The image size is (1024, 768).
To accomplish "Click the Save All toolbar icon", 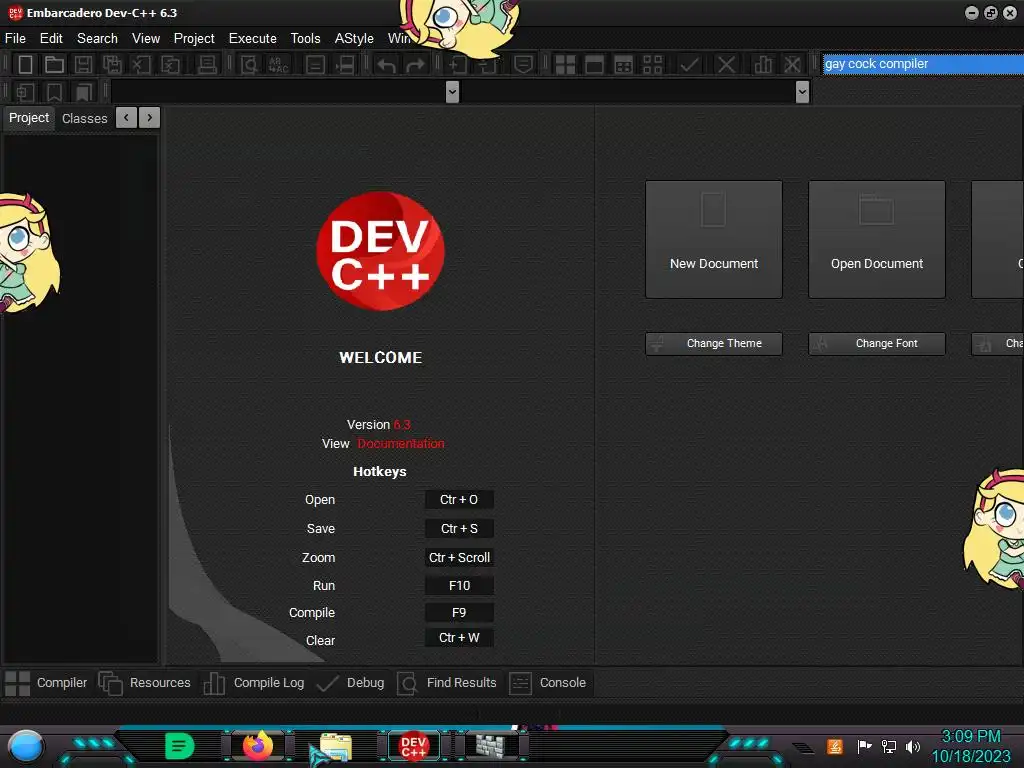I will coord(112,65).
